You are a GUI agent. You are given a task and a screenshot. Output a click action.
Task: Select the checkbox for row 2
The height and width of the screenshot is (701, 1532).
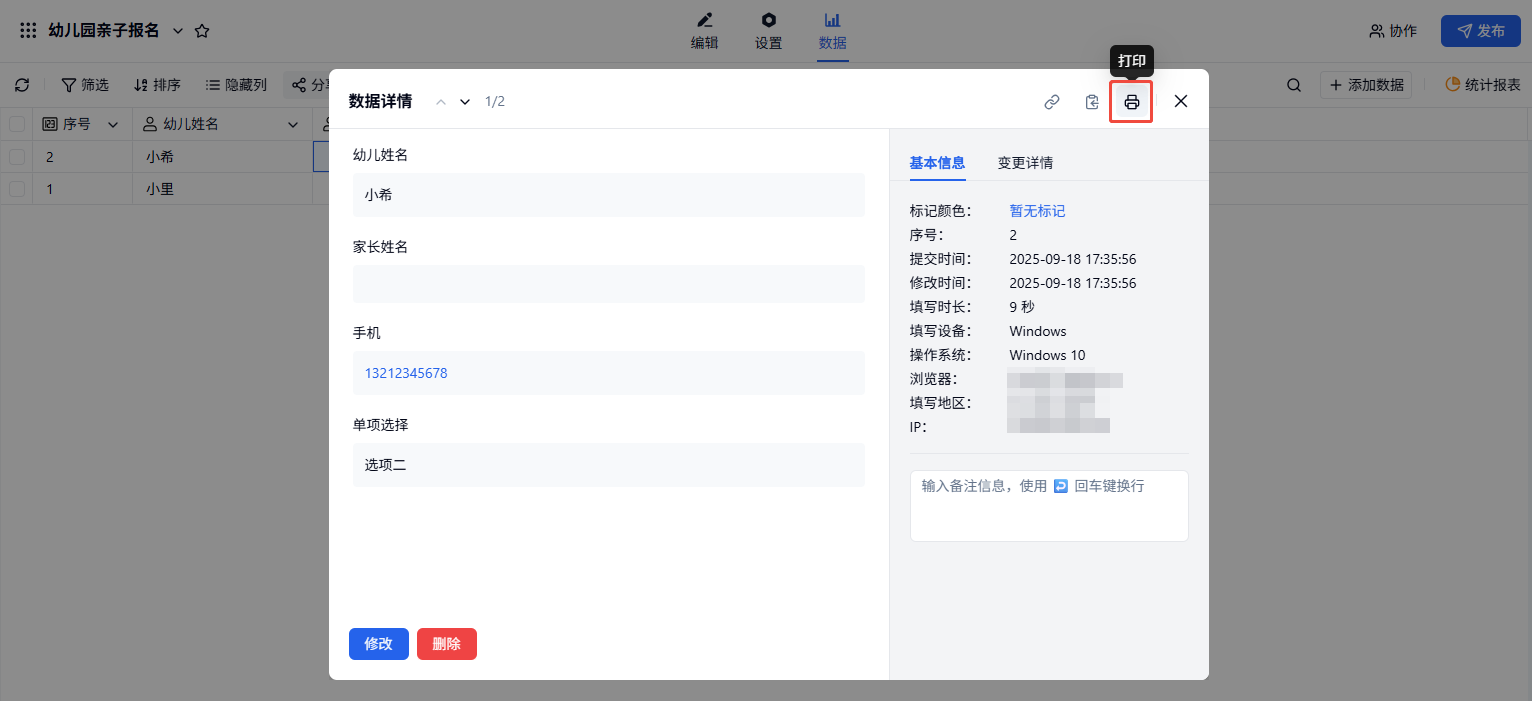click(17, 157)
